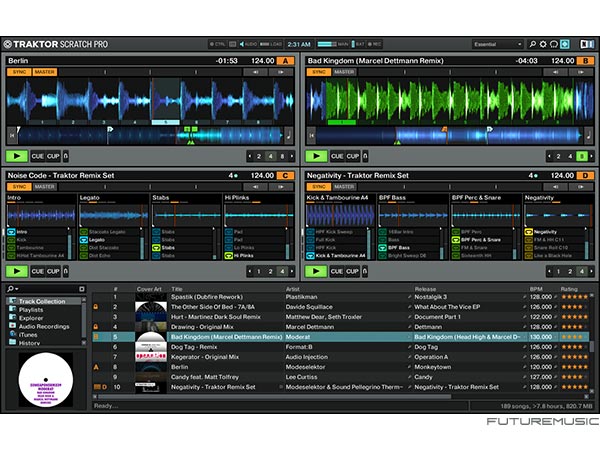This screenshot has width=600, height=450.
Task: Decrease loop size arrow on Deck A
Action: click(x=250, y=156)
